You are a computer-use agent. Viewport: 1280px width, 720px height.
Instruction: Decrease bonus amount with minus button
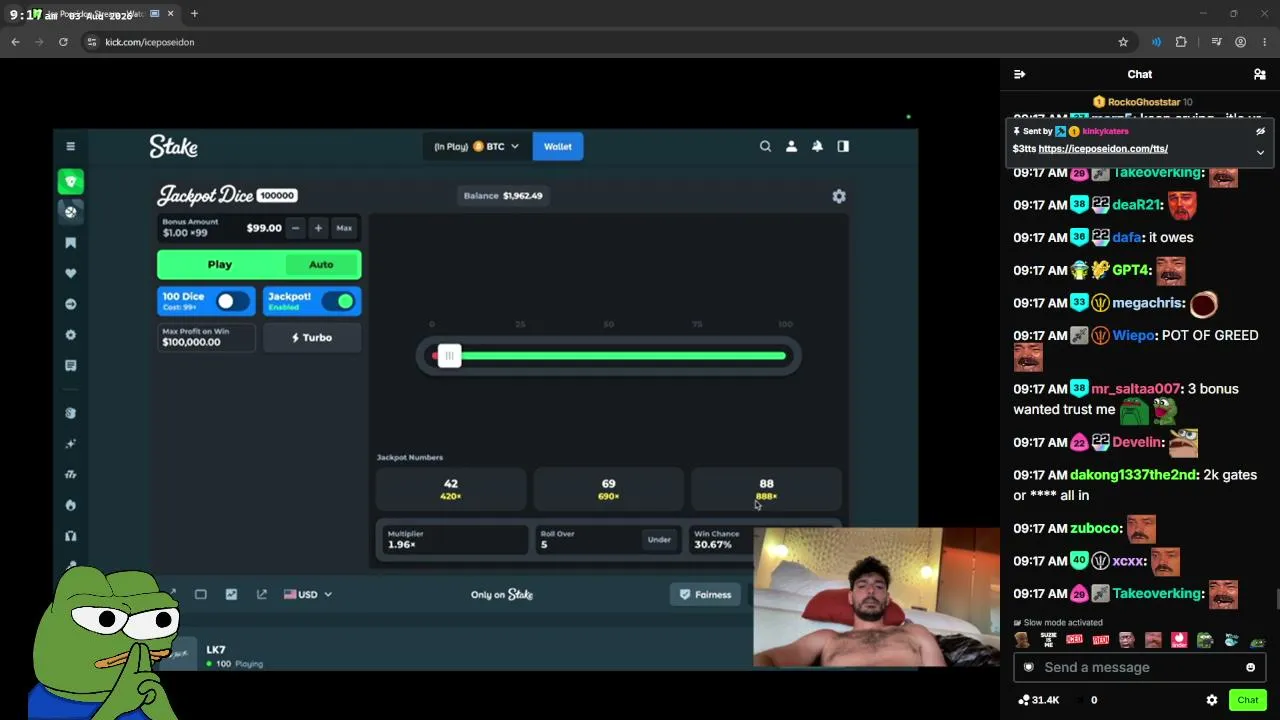[295, 228]
